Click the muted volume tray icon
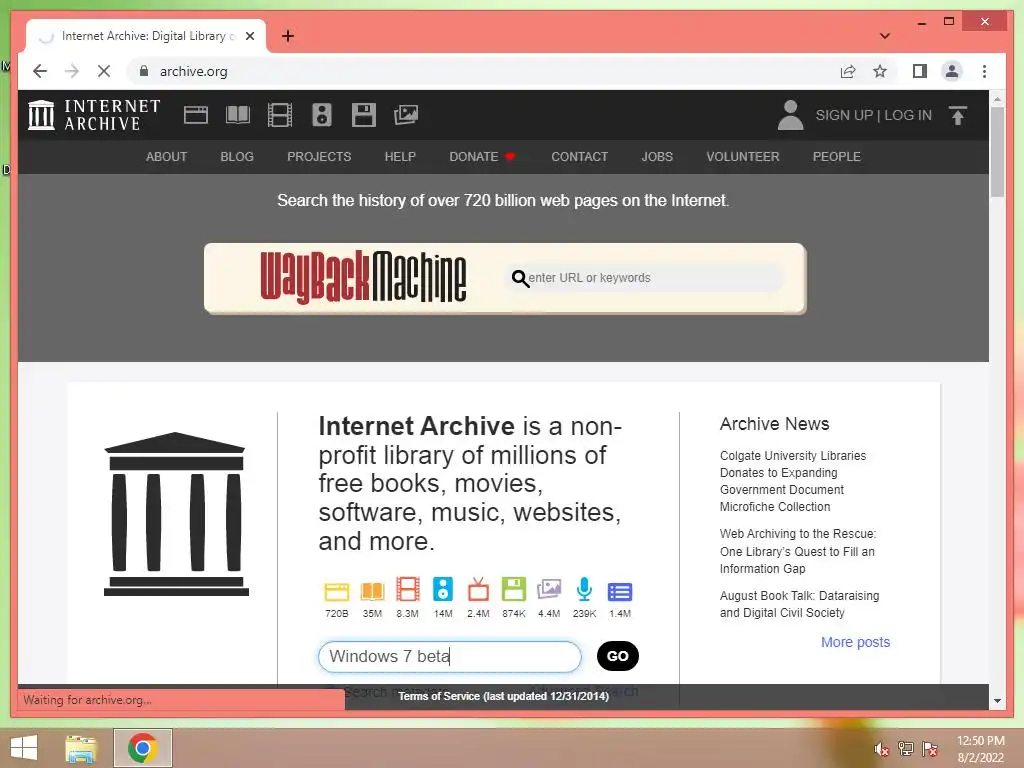This screenshot has width=1024, height=768. point(882,749)
